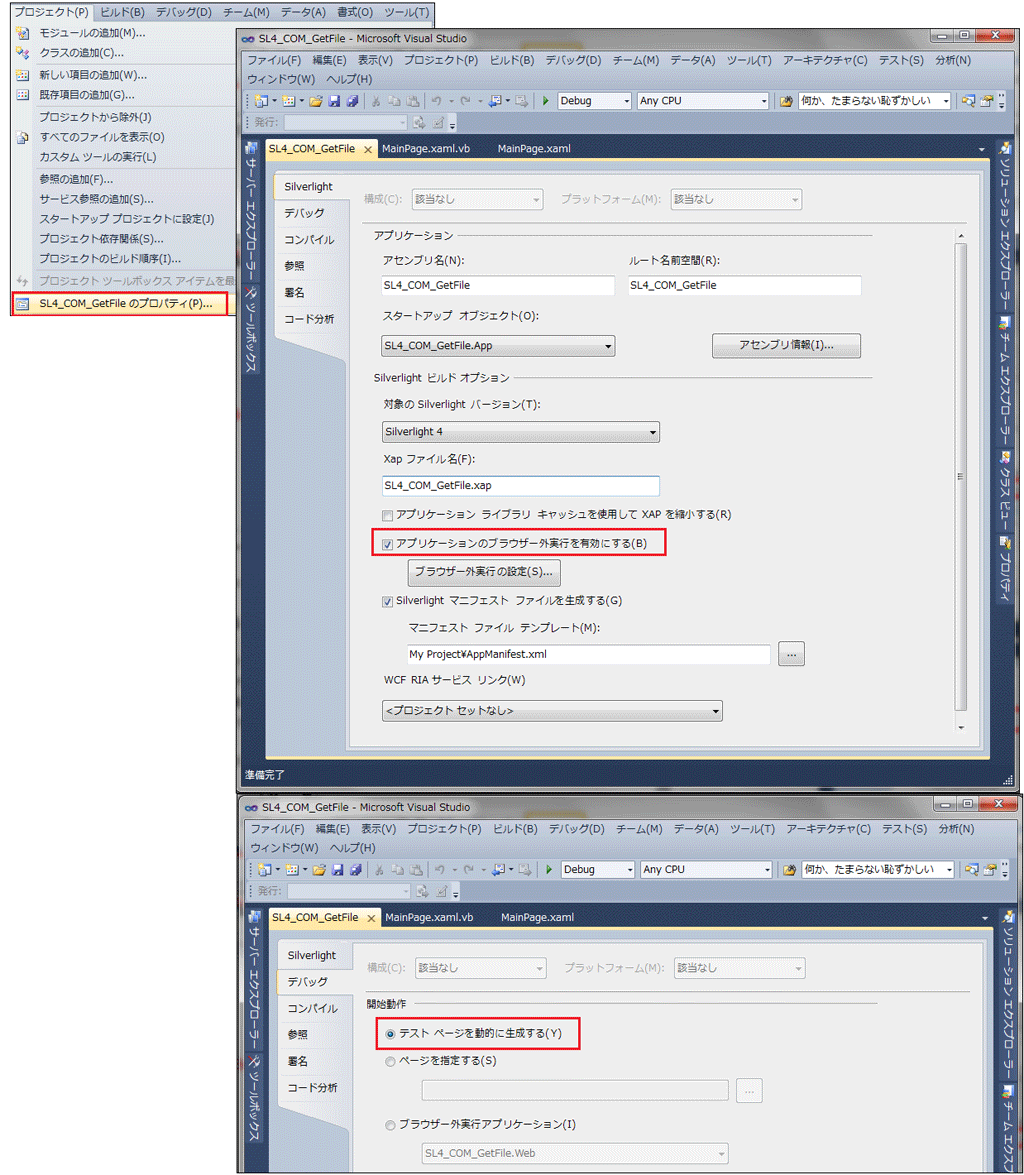Viewport: 1024px width, 1175px height.
Task: Click Save All icon in lower window toolbar
Action: coord(355,870)
